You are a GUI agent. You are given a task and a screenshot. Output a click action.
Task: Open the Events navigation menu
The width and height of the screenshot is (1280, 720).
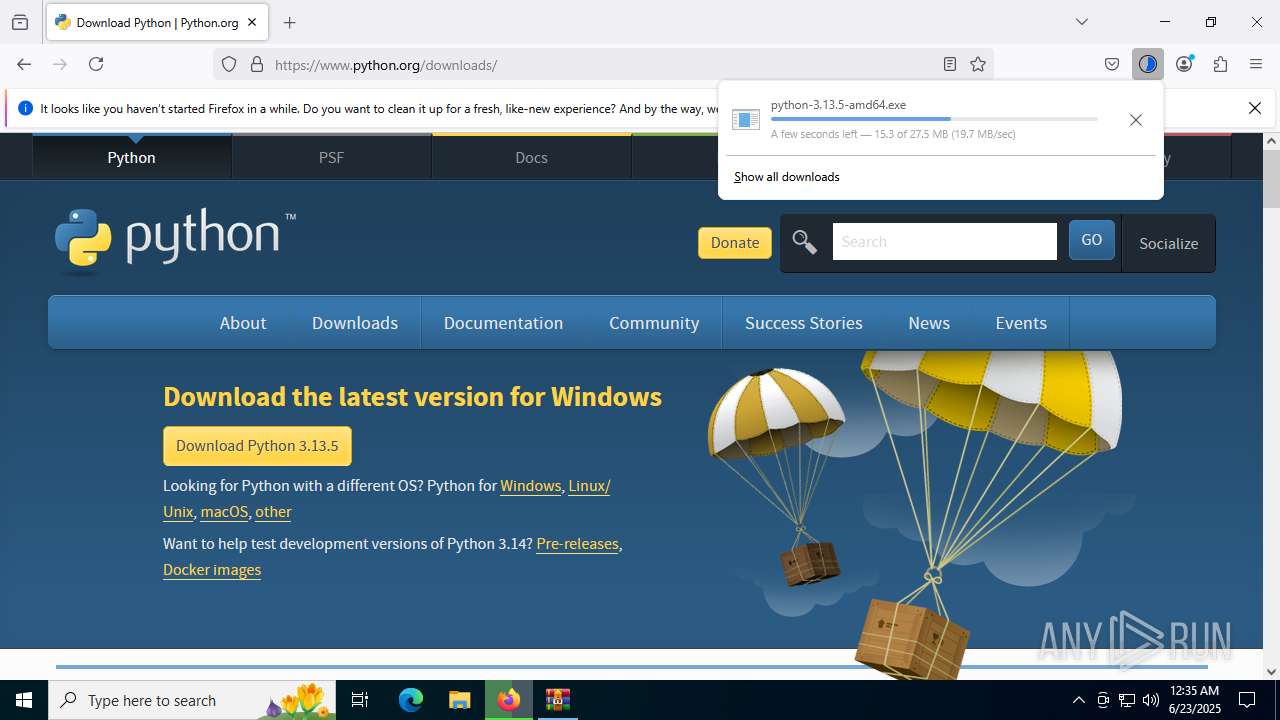point(1021,323)
